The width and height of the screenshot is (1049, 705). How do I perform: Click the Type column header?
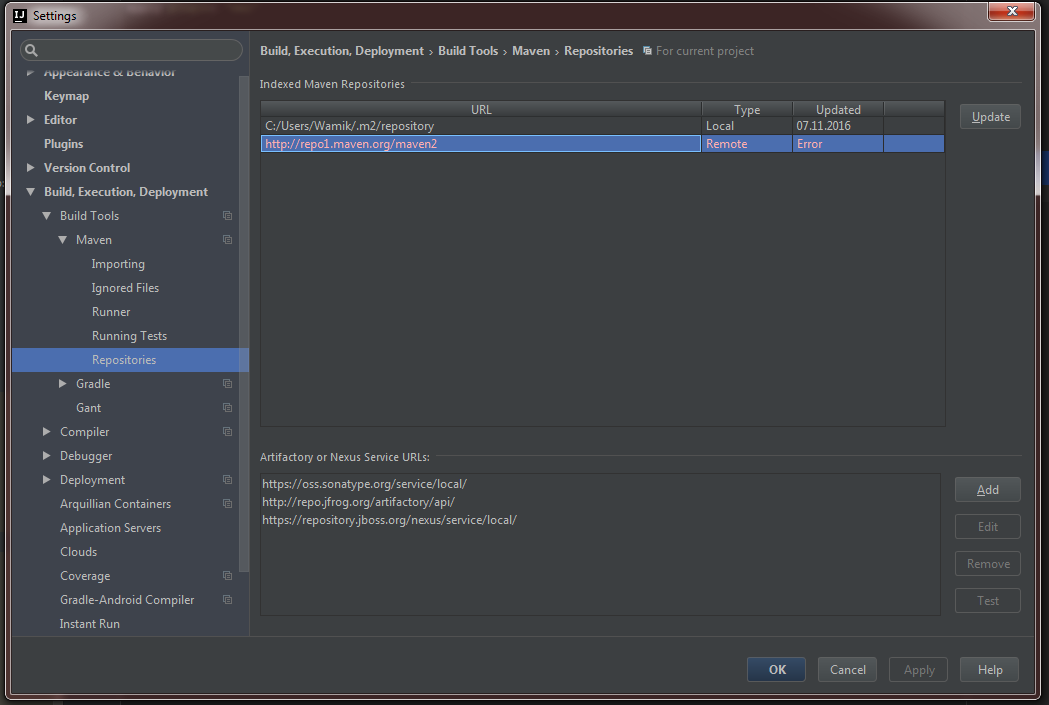(747, 109)
